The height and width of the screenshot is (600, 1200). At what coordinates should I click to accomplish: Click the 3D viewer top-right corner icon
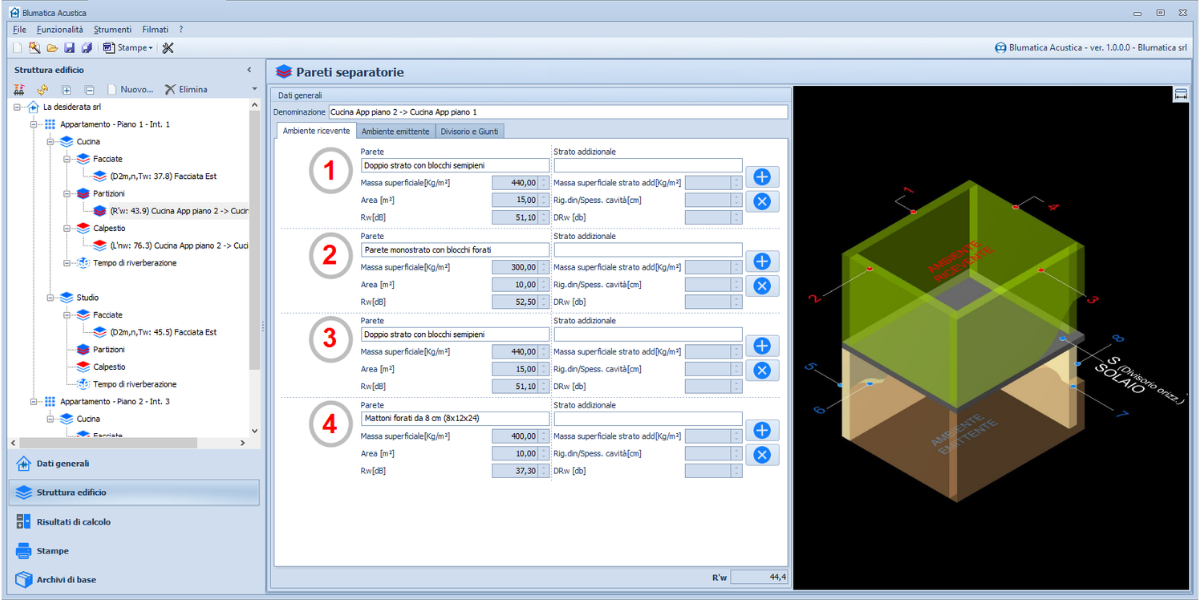click(x=1180, y=94)
